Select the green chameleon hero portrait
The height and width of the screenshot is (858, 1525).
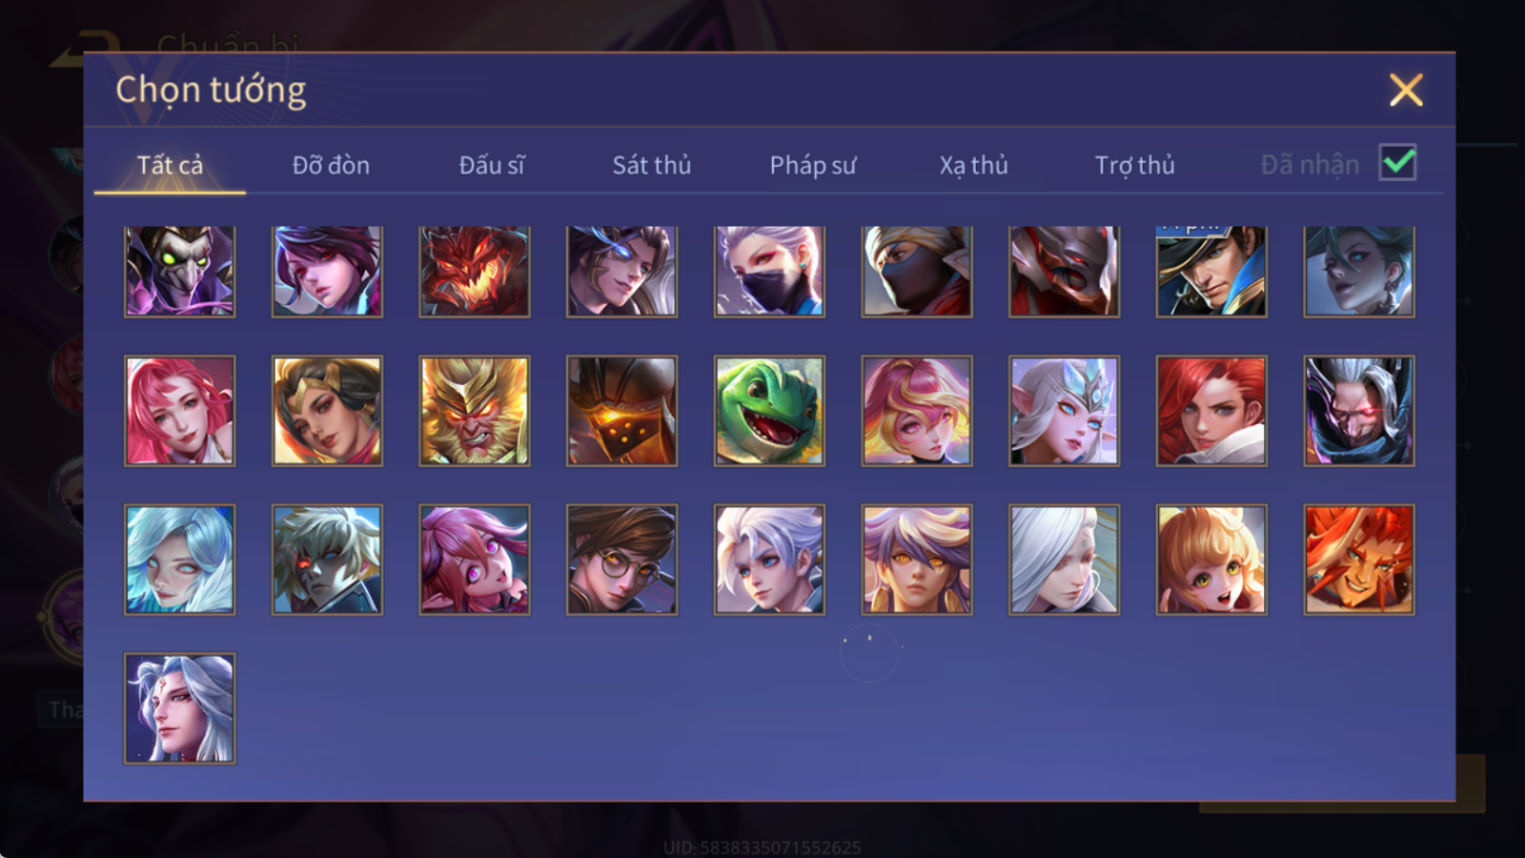click(x=769, y=411)
